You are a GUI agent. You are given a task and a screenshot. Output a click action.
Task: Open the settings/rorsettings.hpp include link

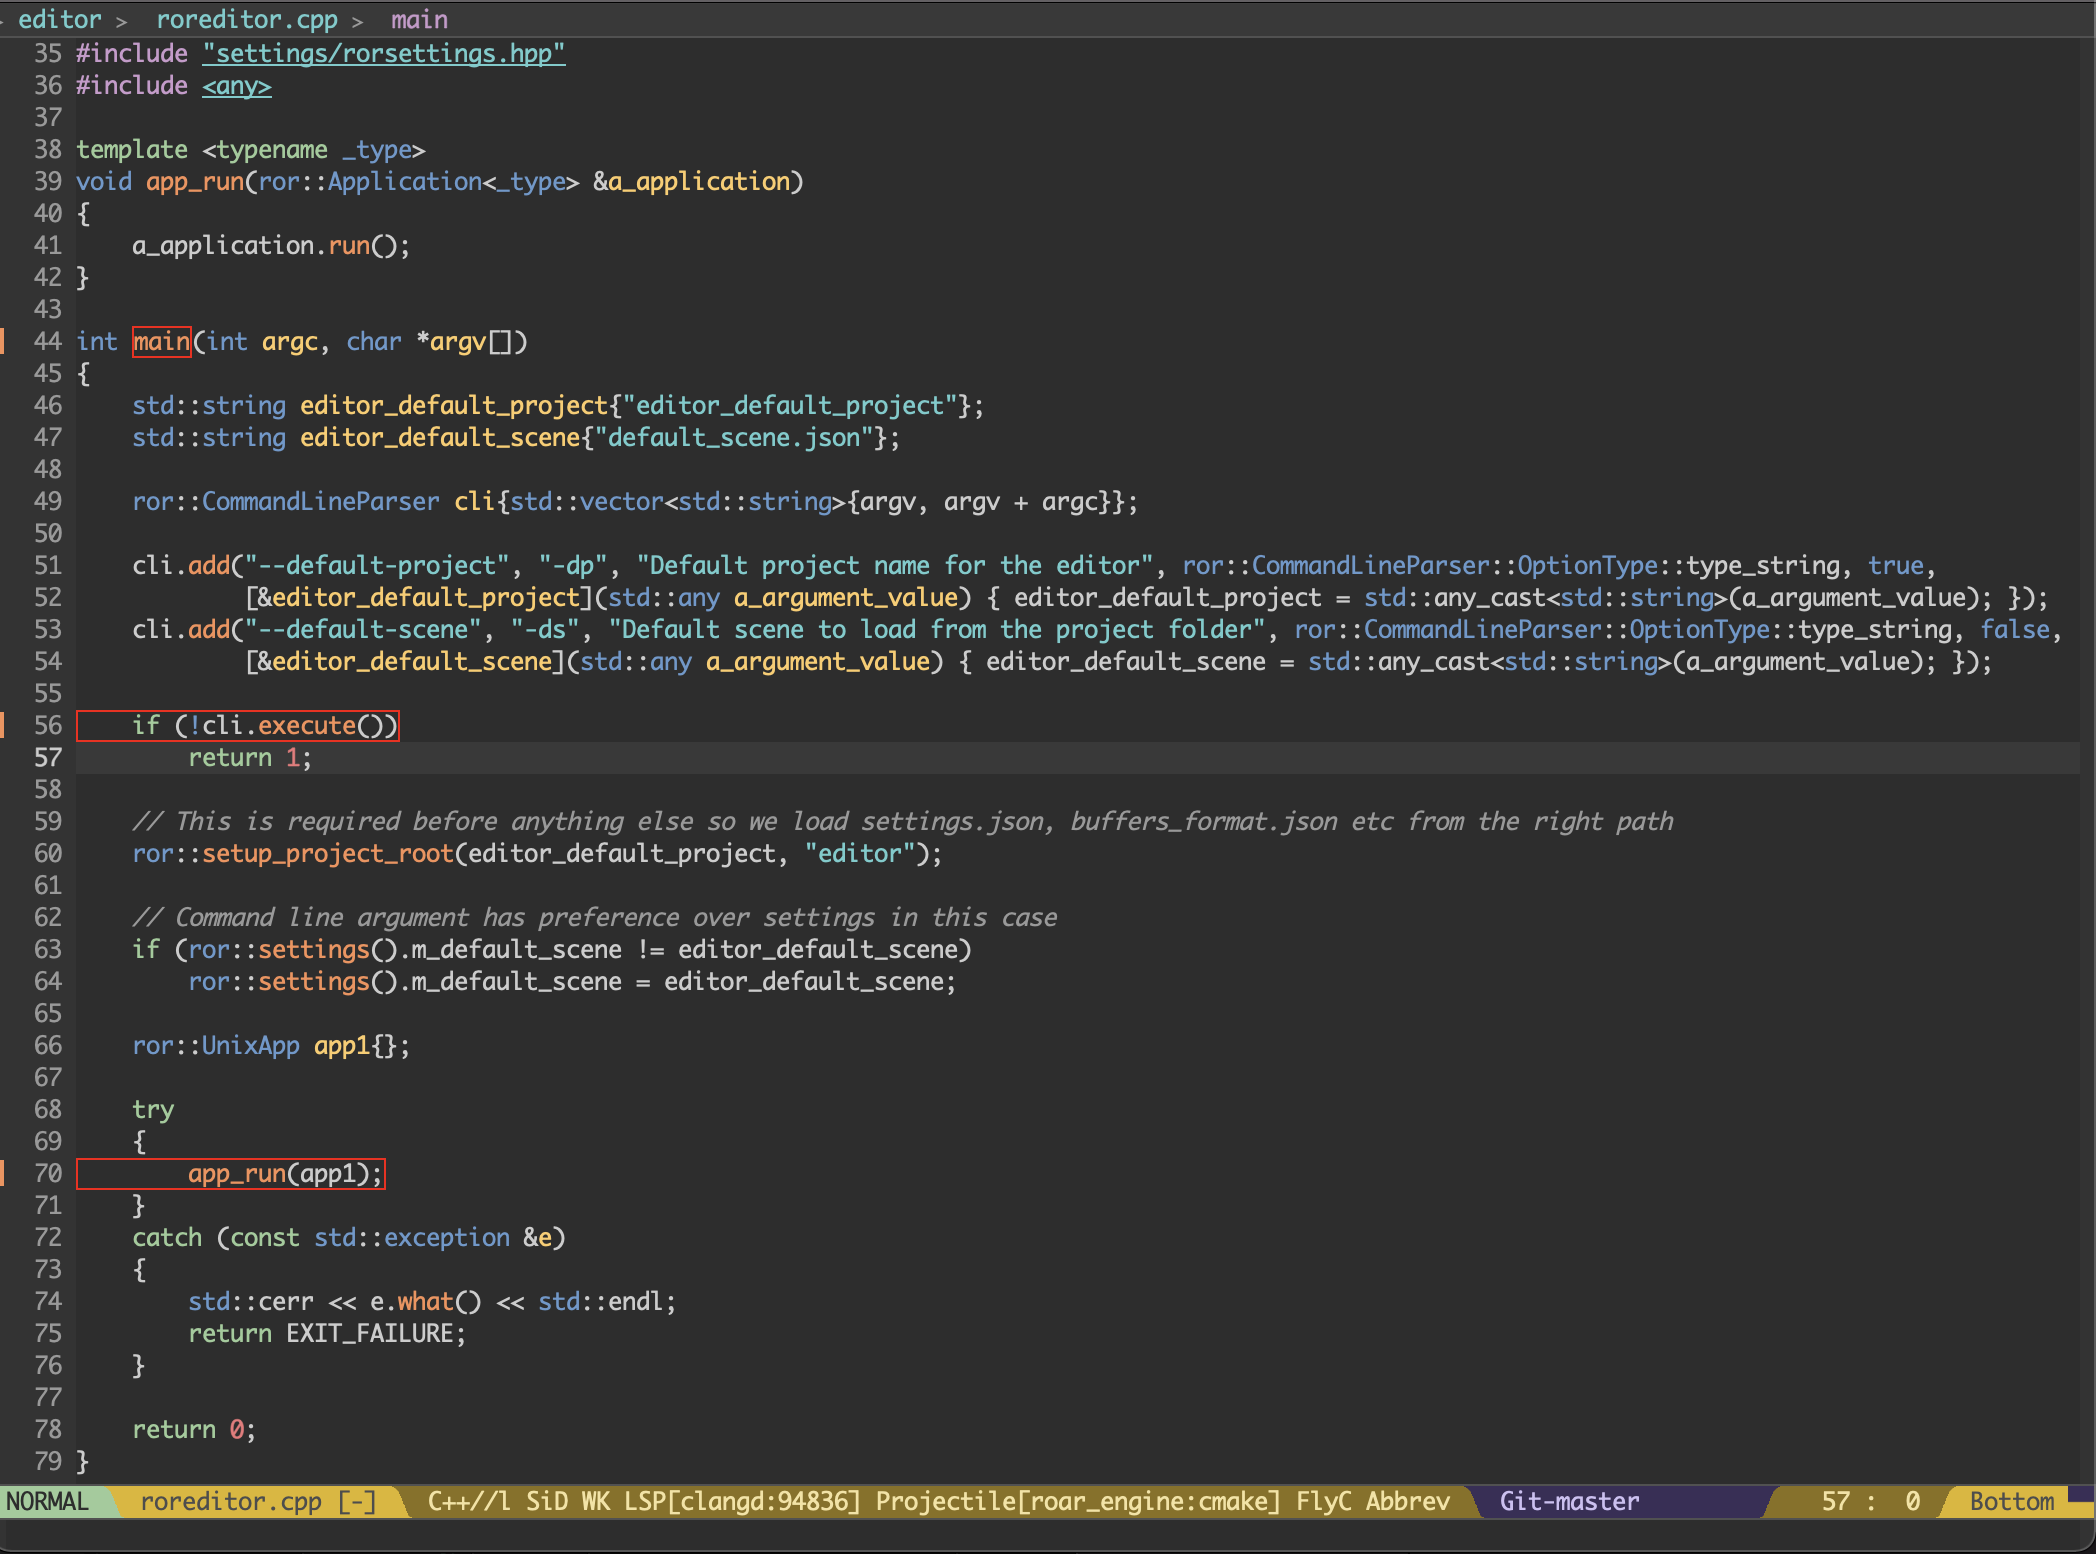(384, 53)
